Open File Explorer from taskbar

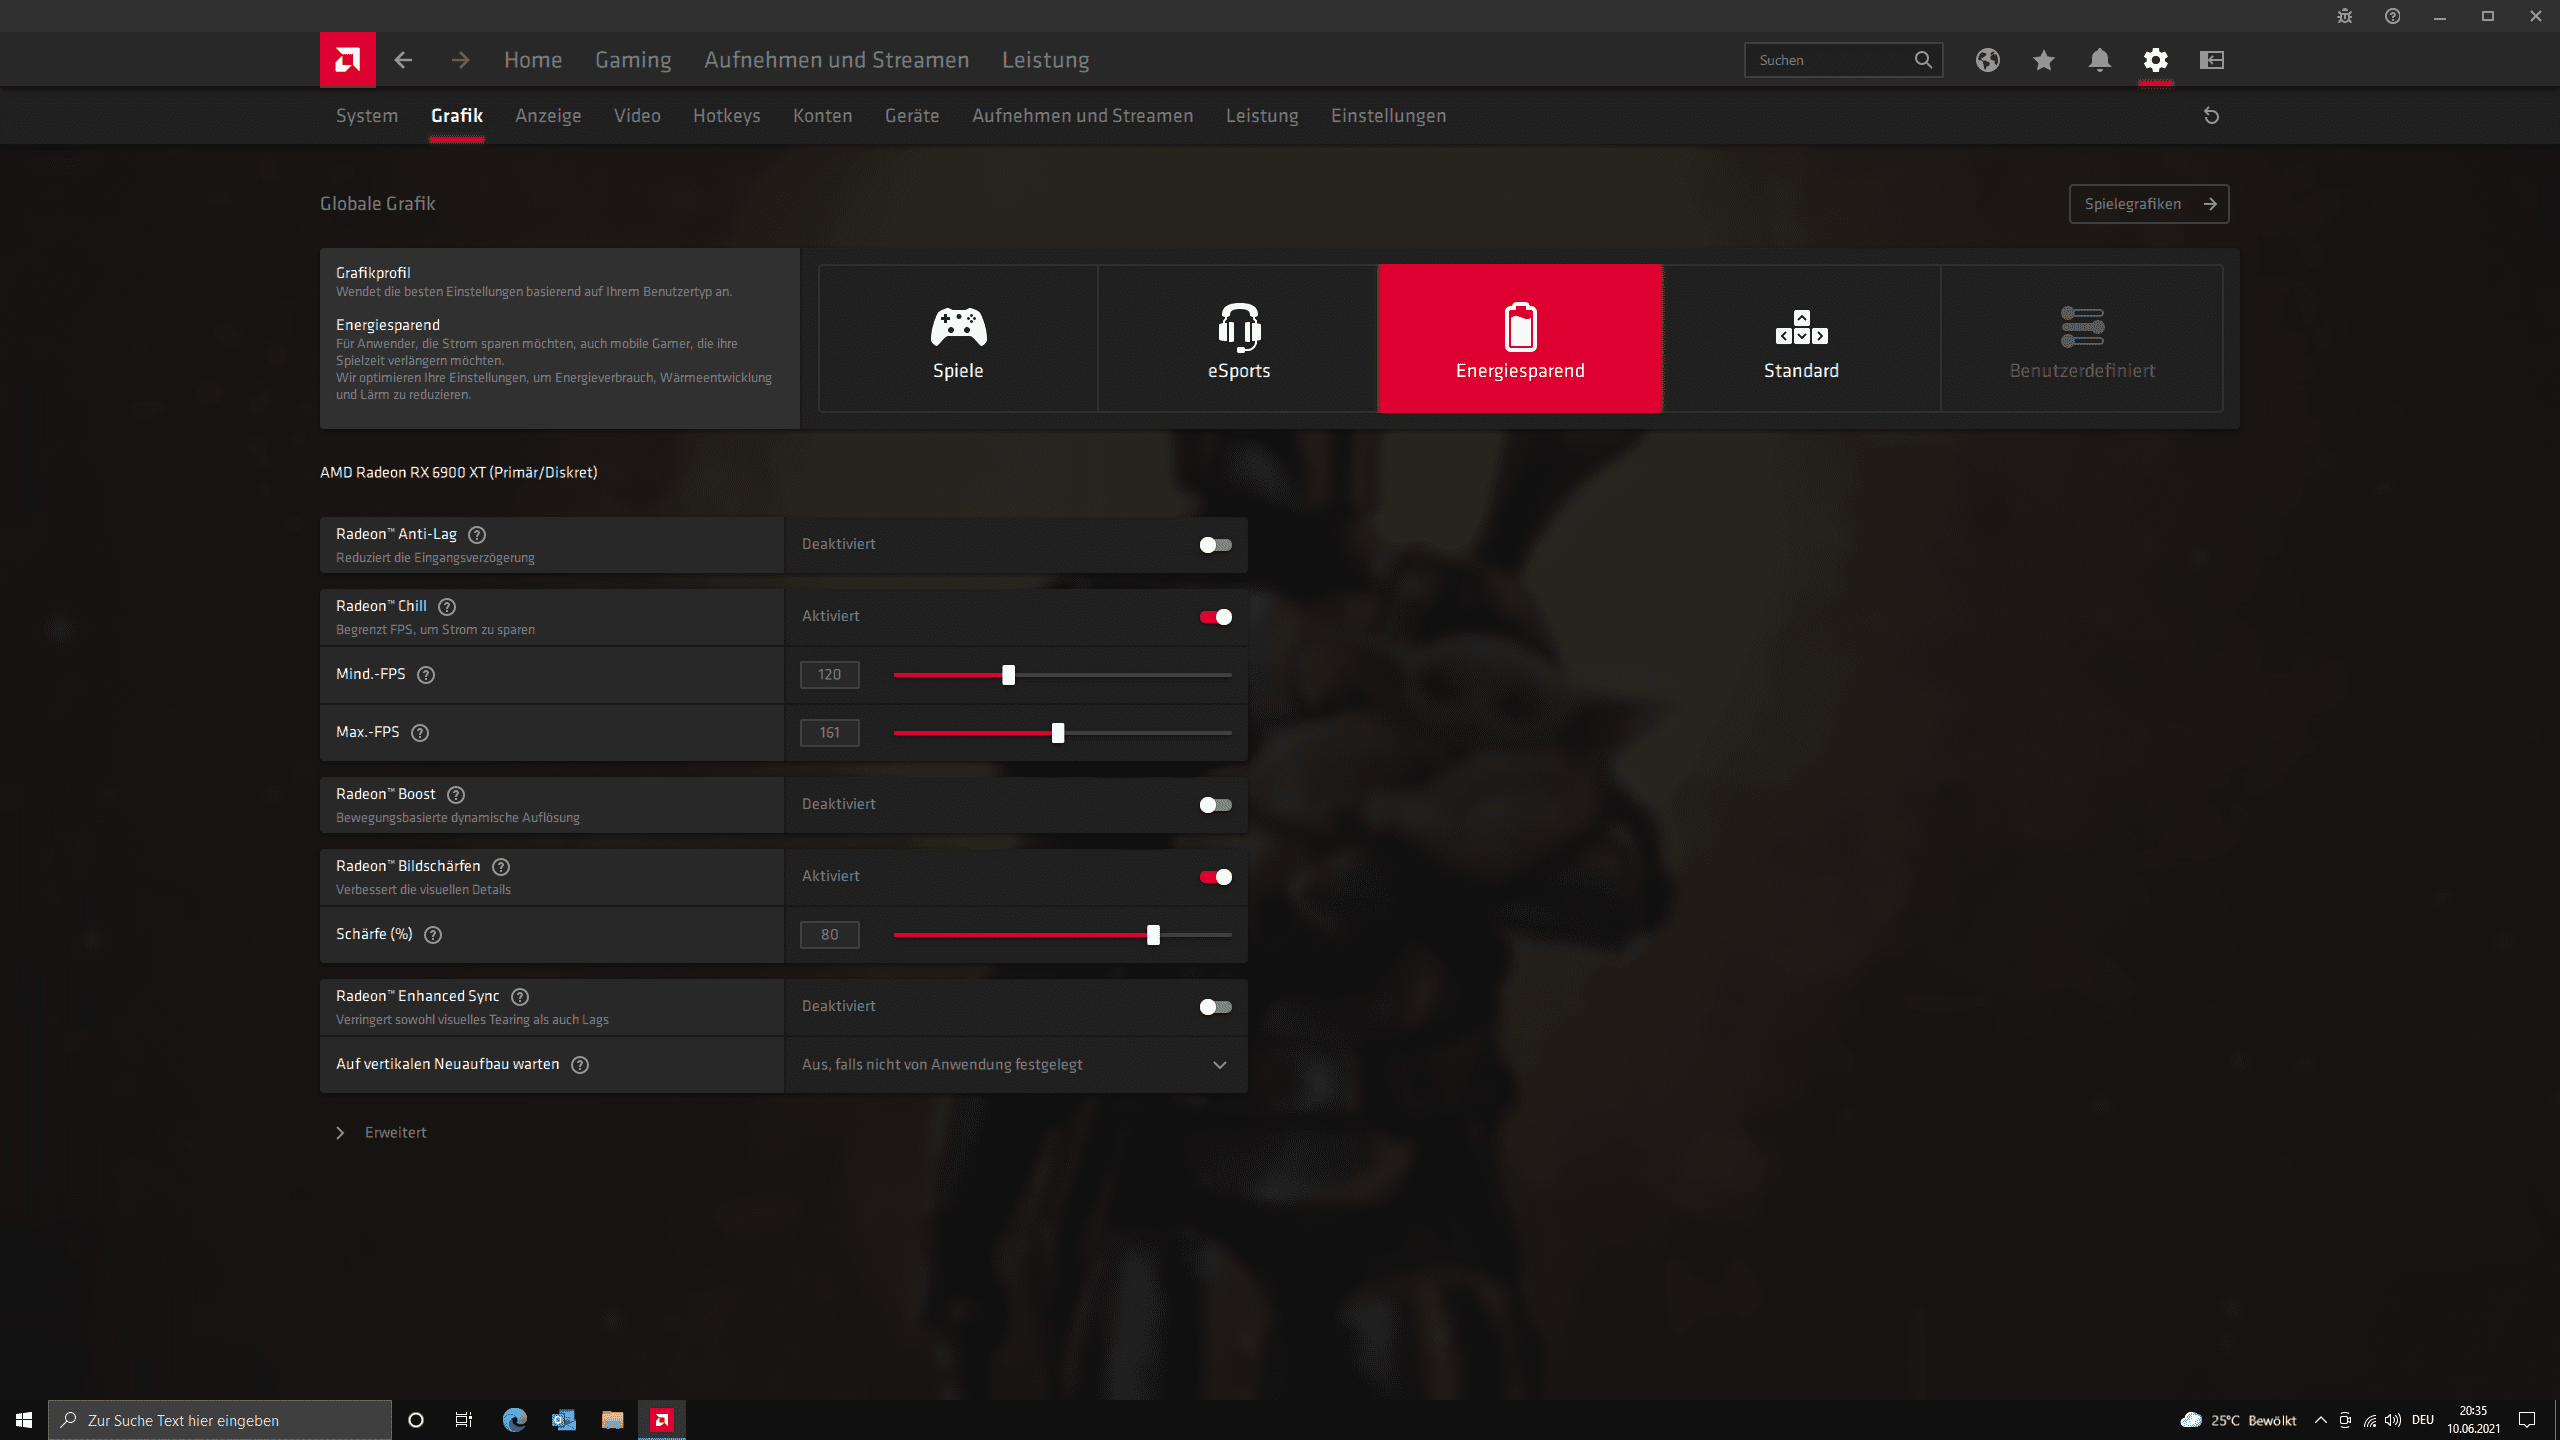coord(612,1420)
